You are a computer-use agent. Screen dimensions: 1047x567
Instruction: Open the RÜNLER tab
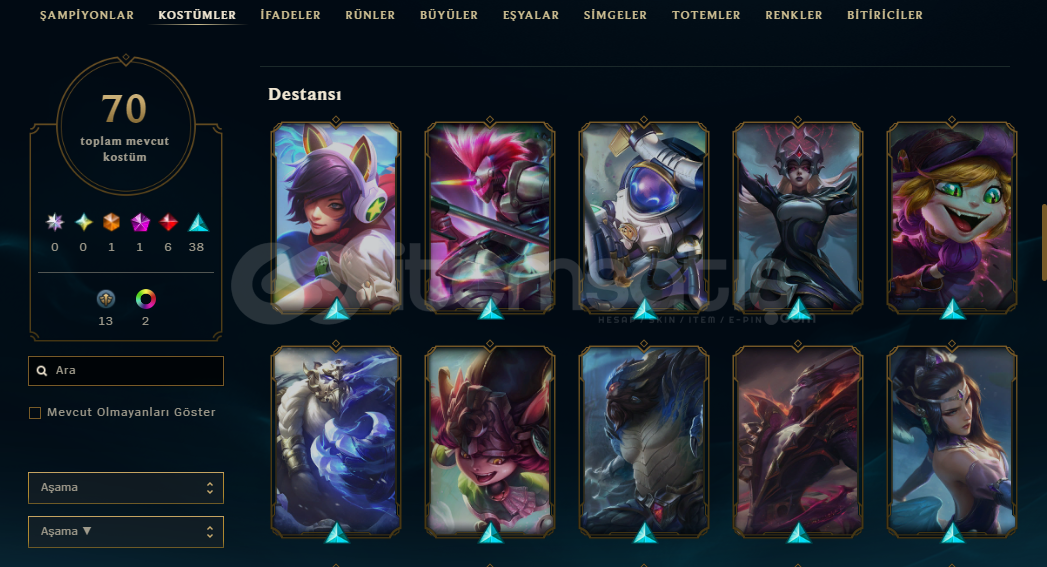(x=370, y=15)
